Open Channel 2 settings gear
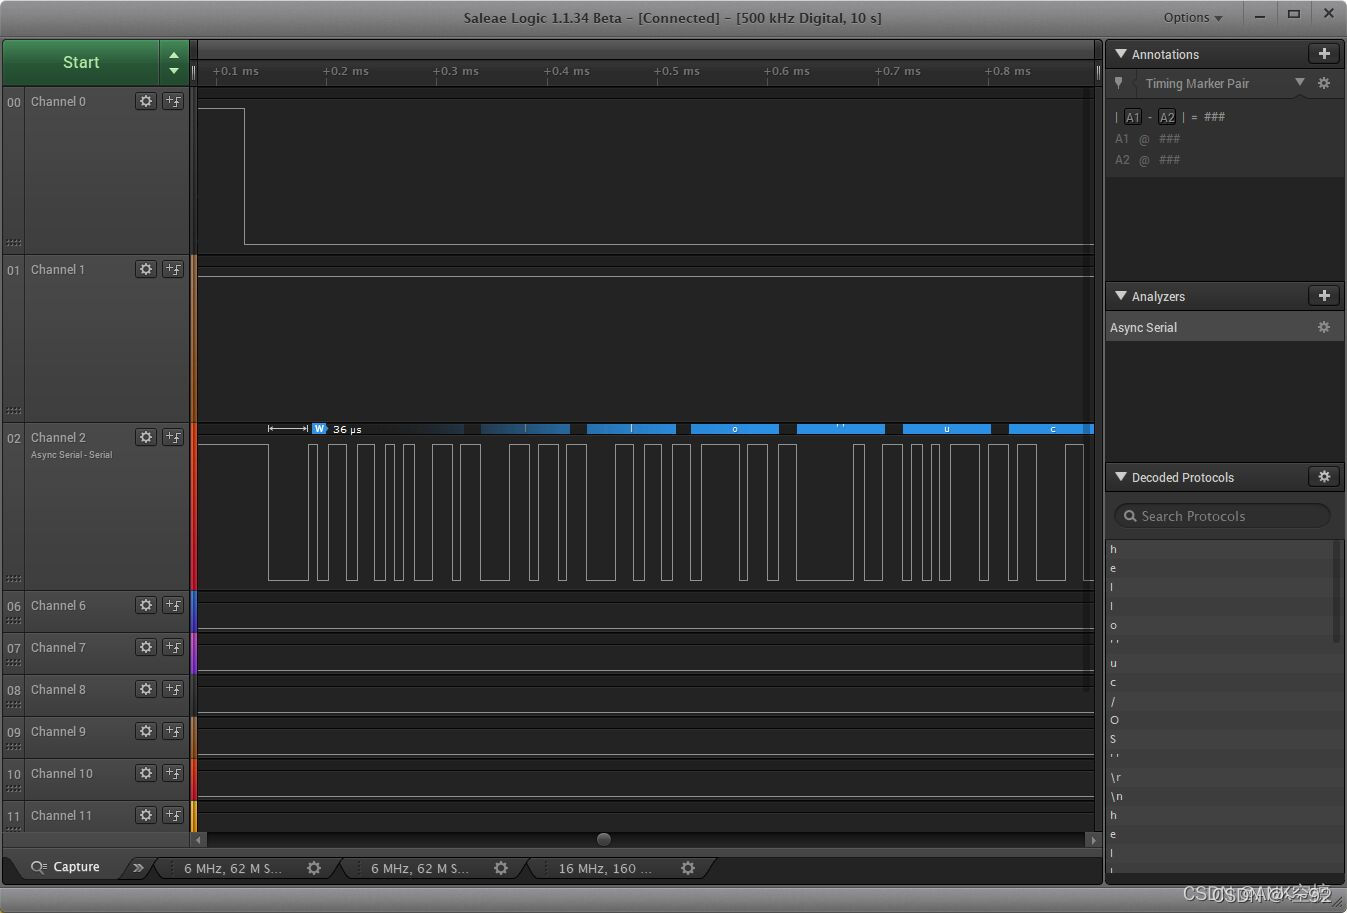 tap(146, 437)
